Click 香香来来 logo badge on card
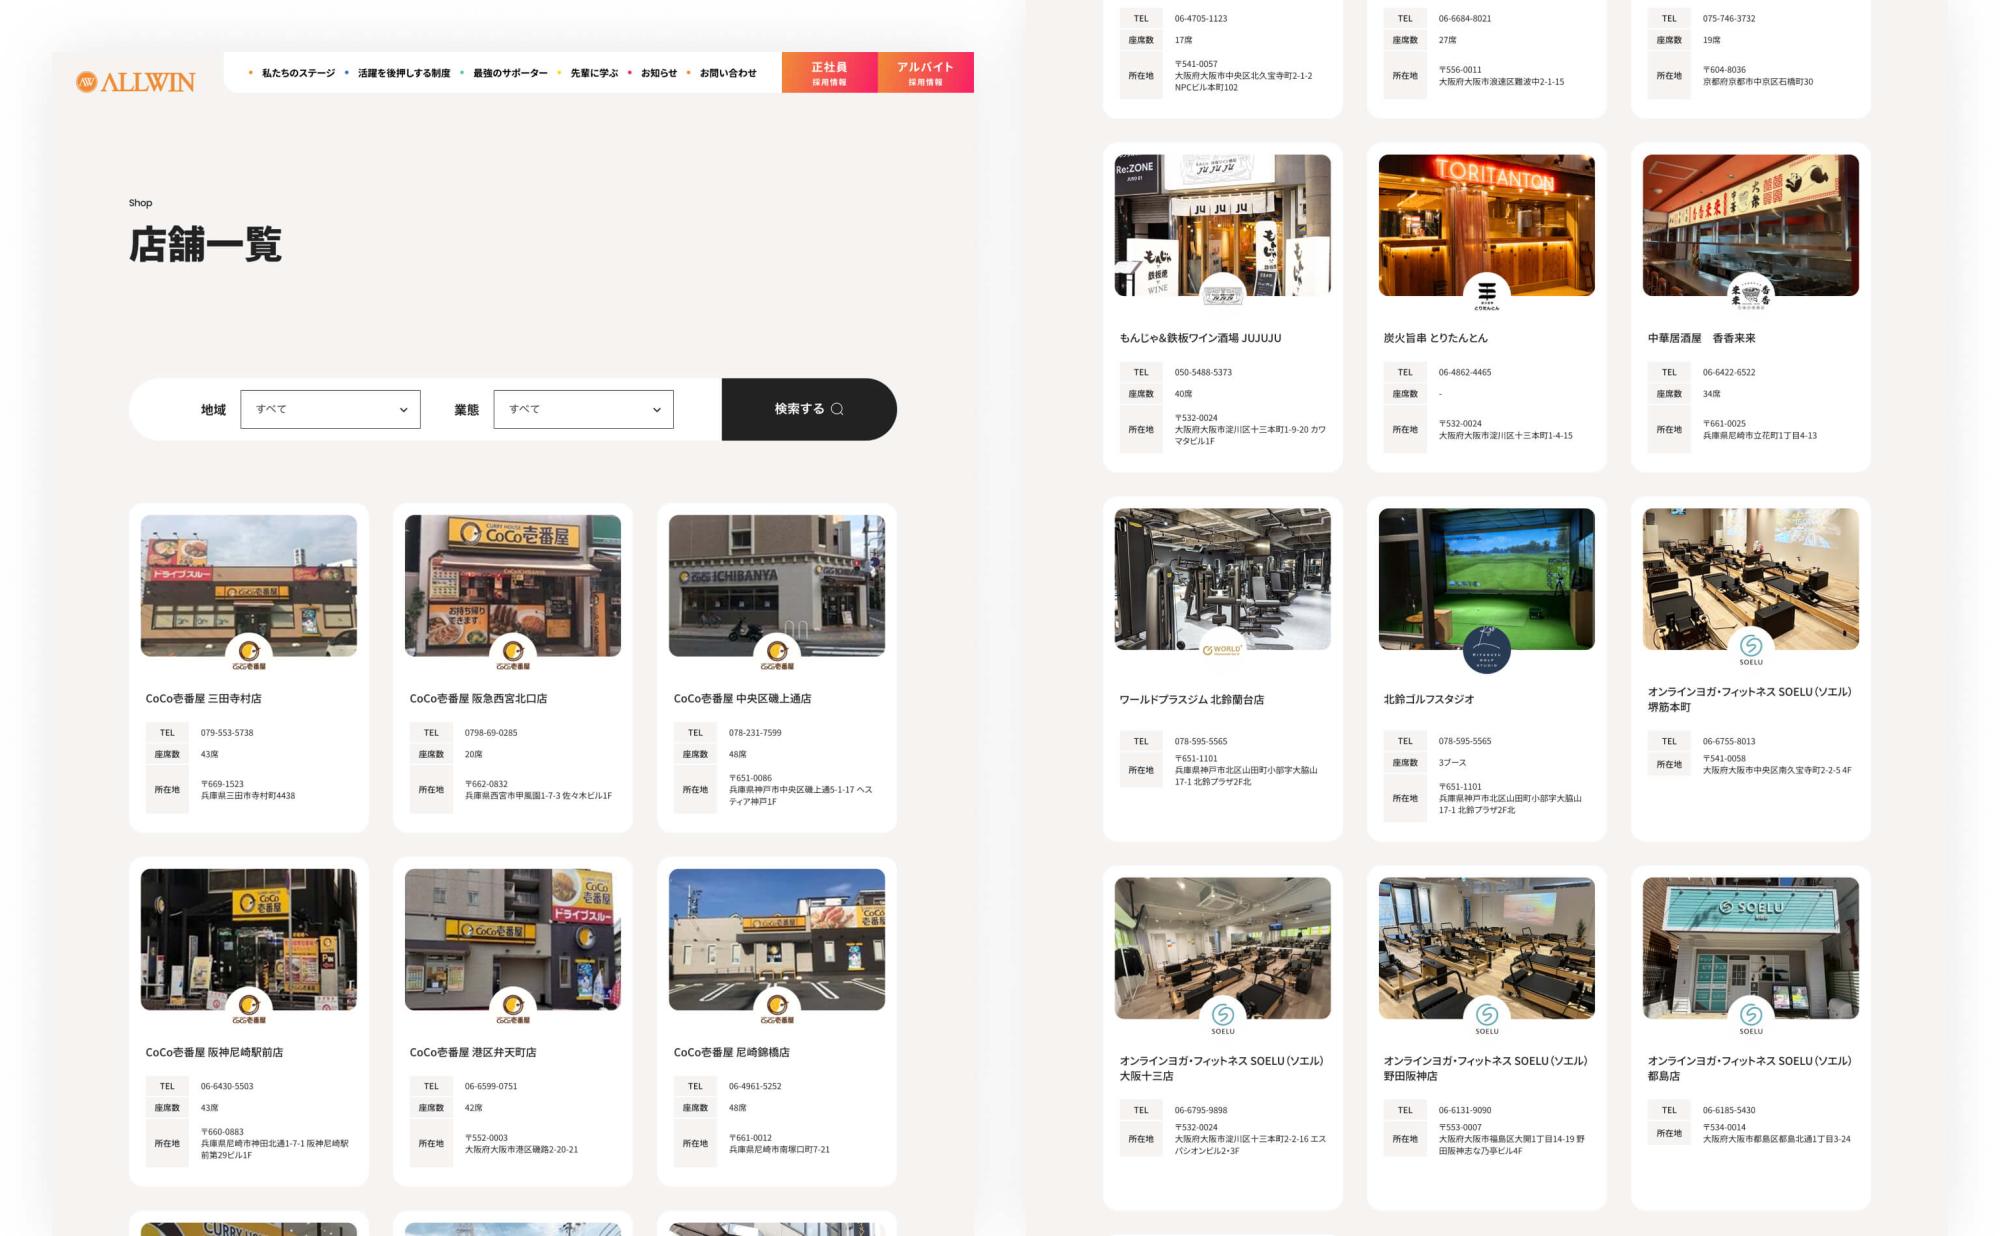2000x1236 pixels. coord(1750,293)
